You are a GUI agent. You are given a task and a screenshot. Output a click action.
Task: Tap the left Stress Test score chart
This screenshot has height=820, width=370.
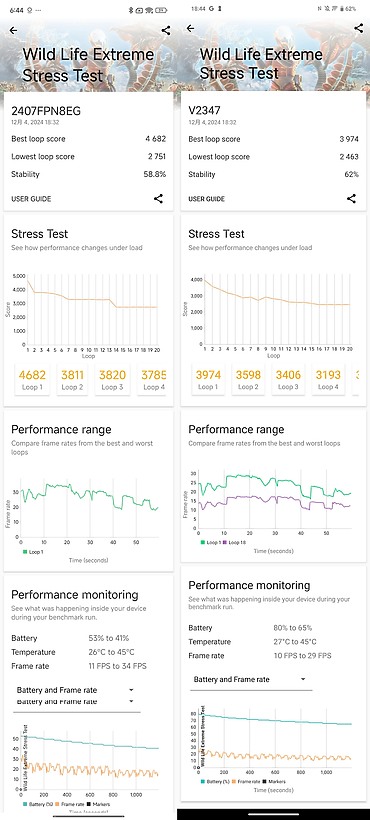coord(88,313)
